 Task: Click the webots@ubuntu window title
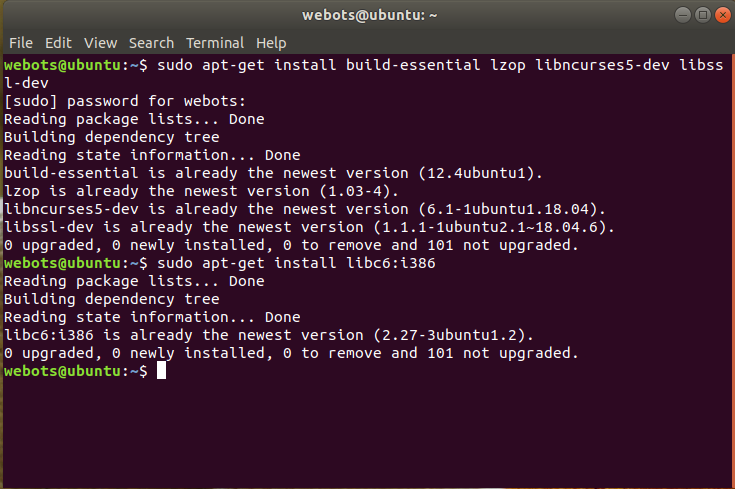coord(369,15)
